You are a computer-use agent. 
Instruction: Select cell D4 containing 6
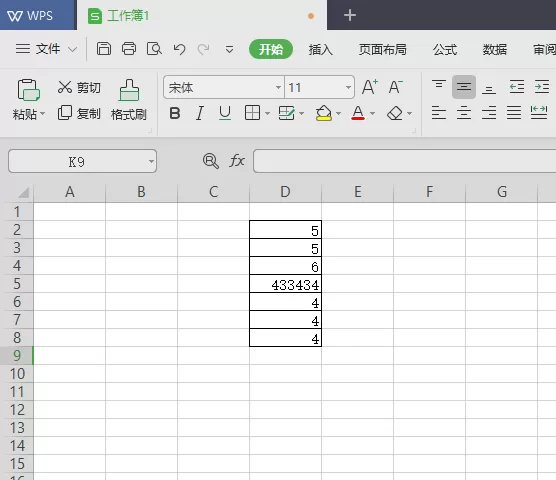pos(285,266)
